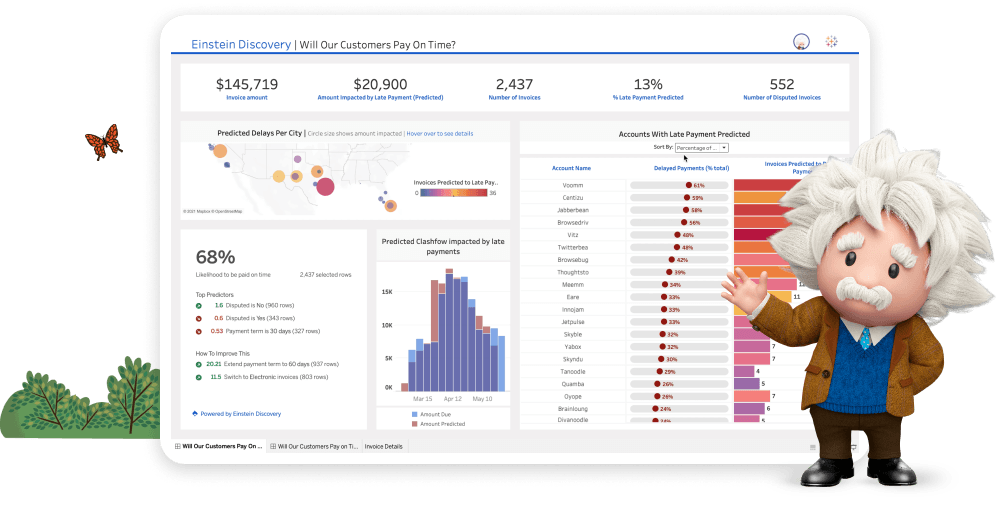Image resolution: width=996 pixels, height=510 pixels.
Task: Select the Skyndu account name
Action: 572,359
